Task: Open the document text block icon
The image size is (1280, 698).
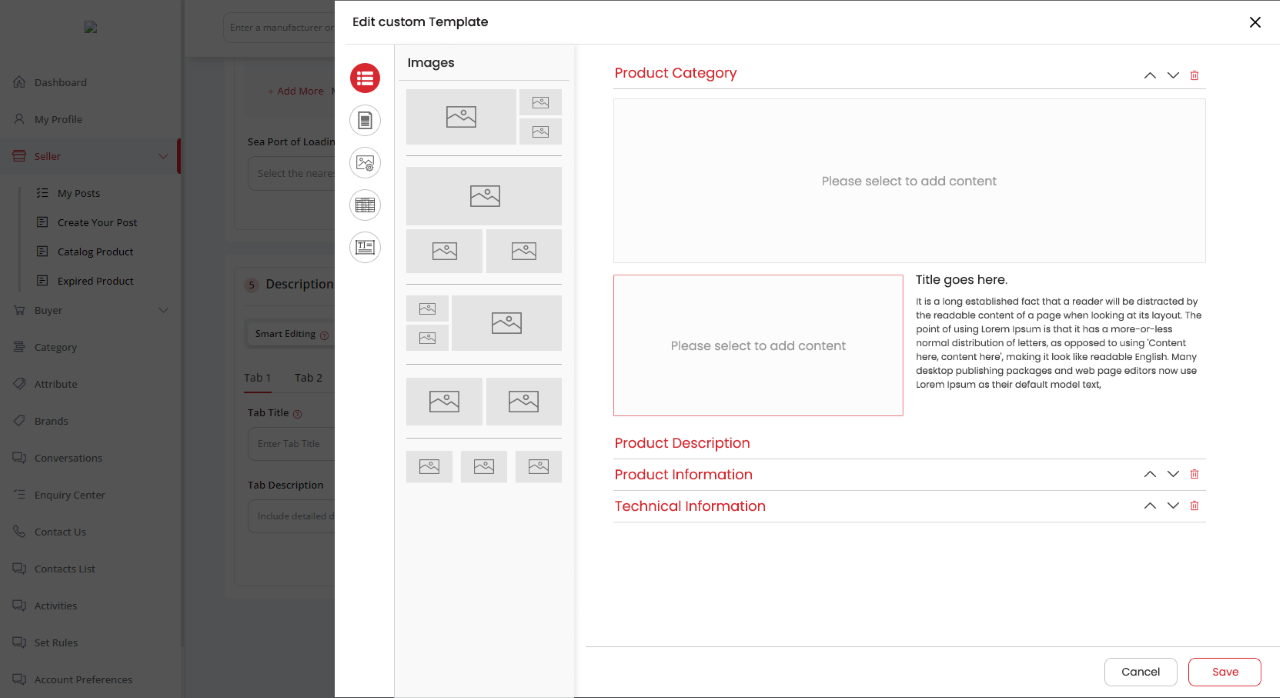Action: coord(365,121)
